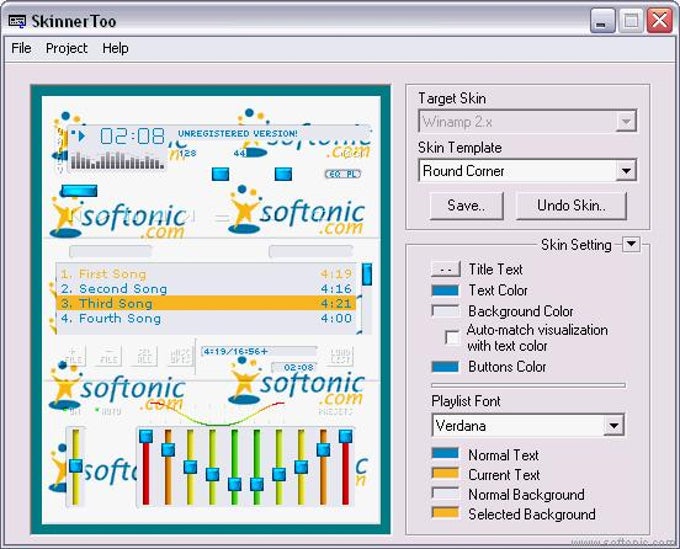The height and width of the screenshot is (549, 680).
Task: Click the spectrum visualization bars in preview
Action: (118, 160)
